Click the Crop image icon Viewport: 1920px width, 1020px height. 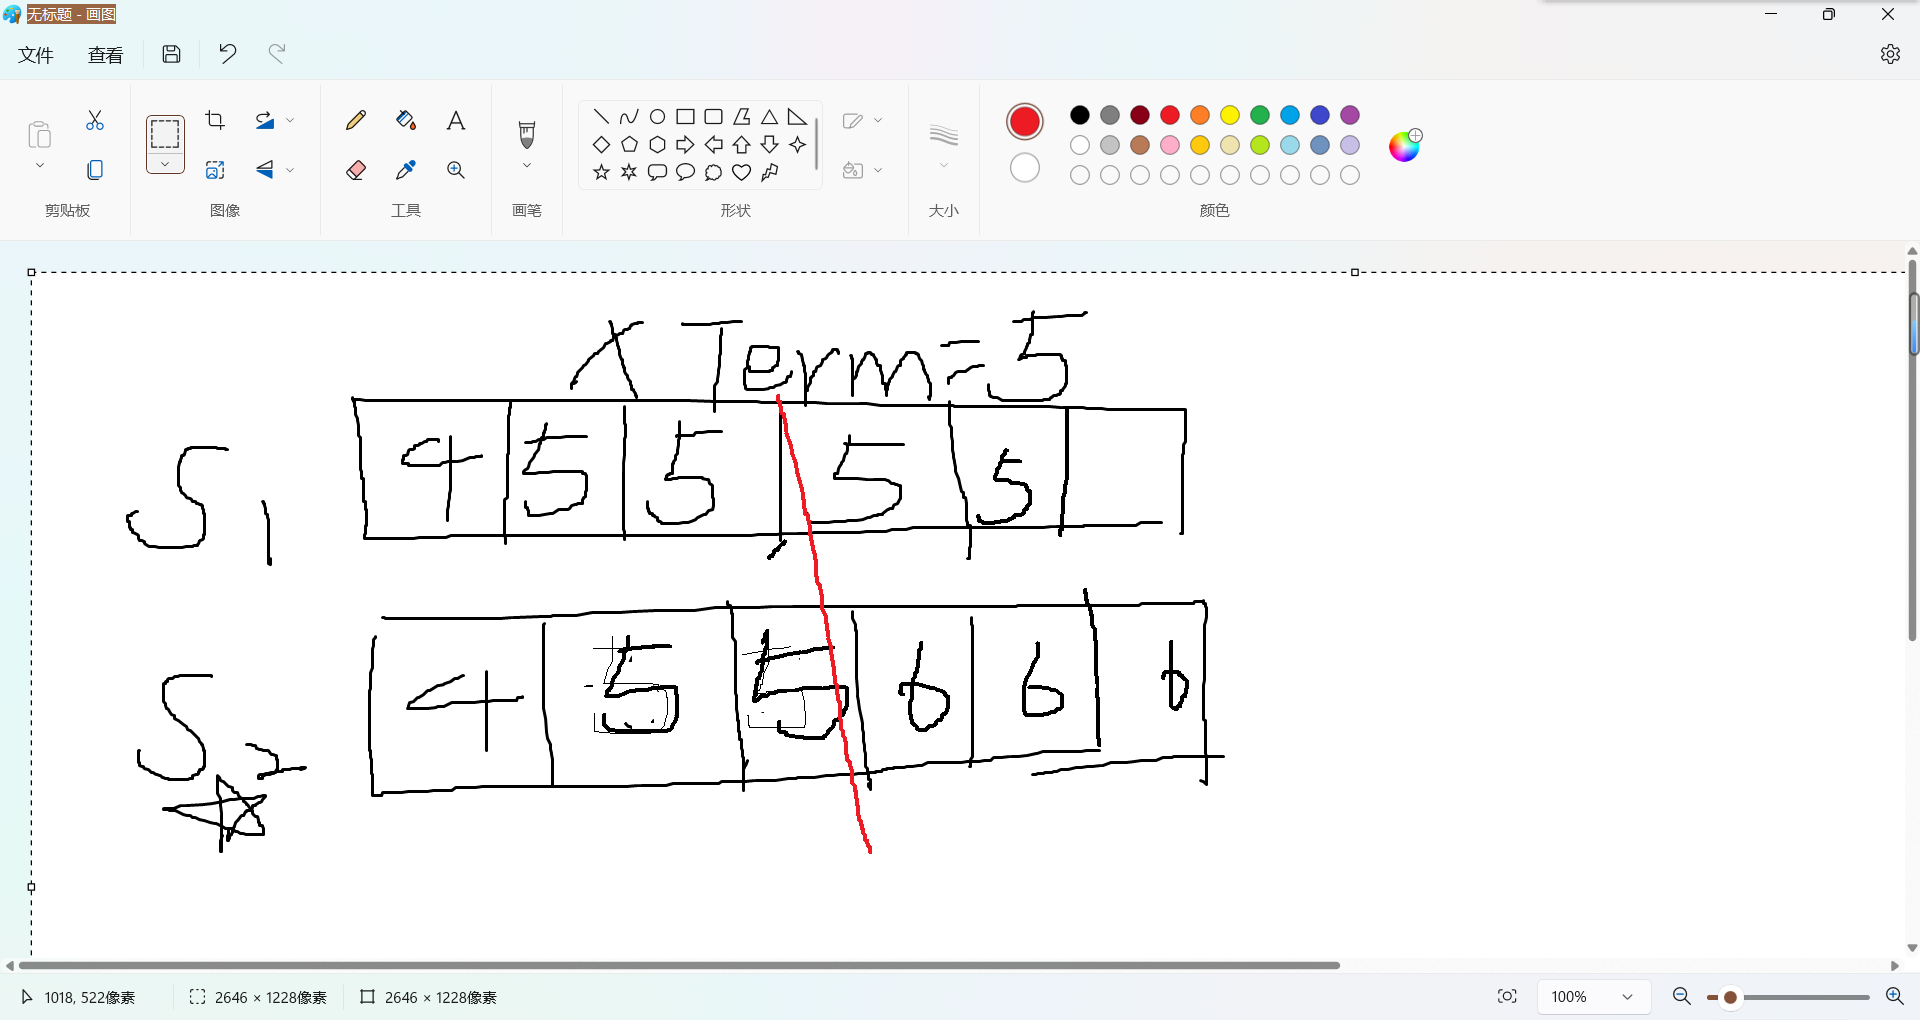click(x=215, y=121)
